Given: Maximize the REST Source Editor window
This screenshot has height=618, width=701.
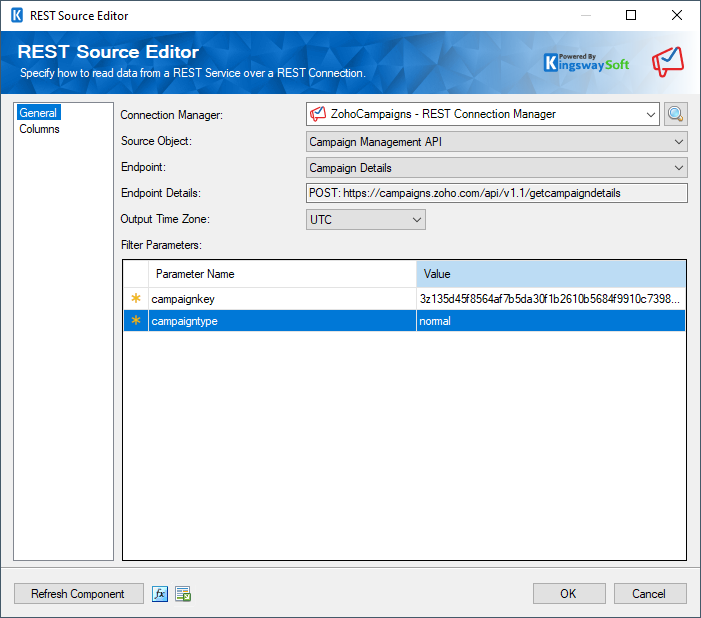Looking at the screenshot, I should pos(631,15).
